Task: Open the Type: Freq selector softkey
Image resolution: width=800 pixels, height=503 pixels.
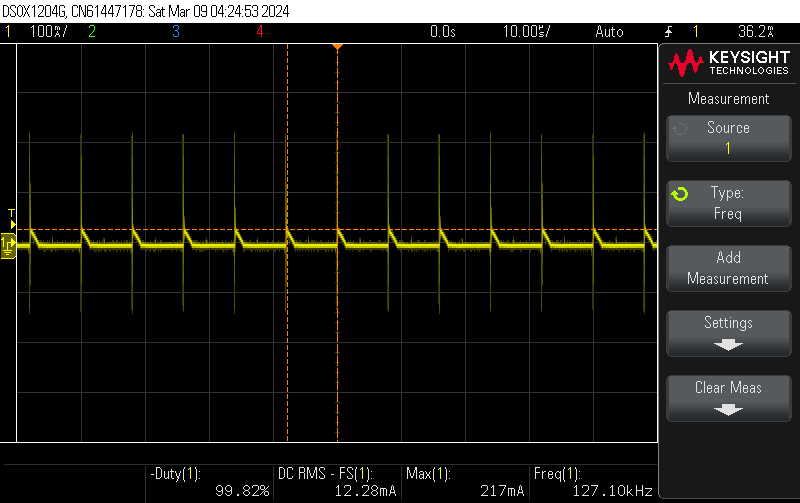Action: (x=729, y=203)
